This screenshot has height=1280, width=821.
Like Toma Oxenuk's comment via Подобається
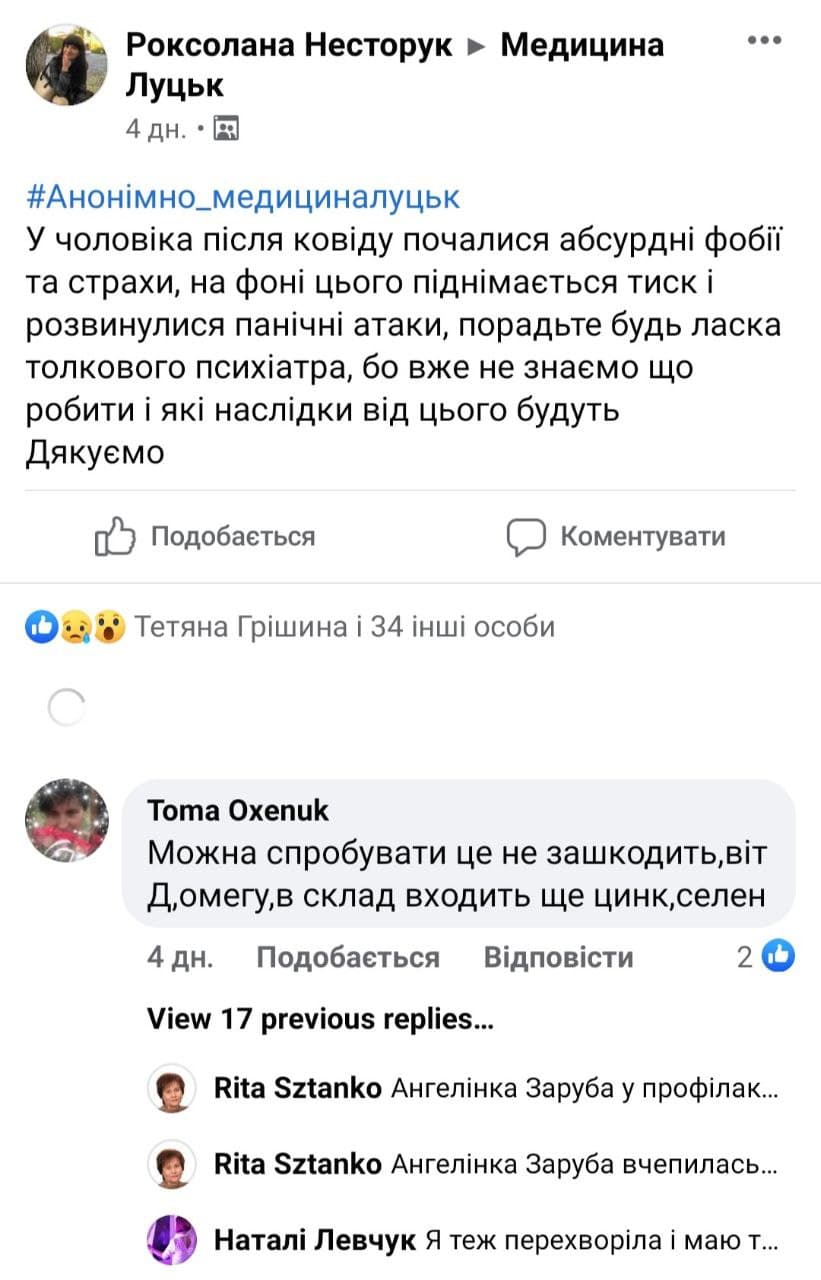tap(347, 958)
